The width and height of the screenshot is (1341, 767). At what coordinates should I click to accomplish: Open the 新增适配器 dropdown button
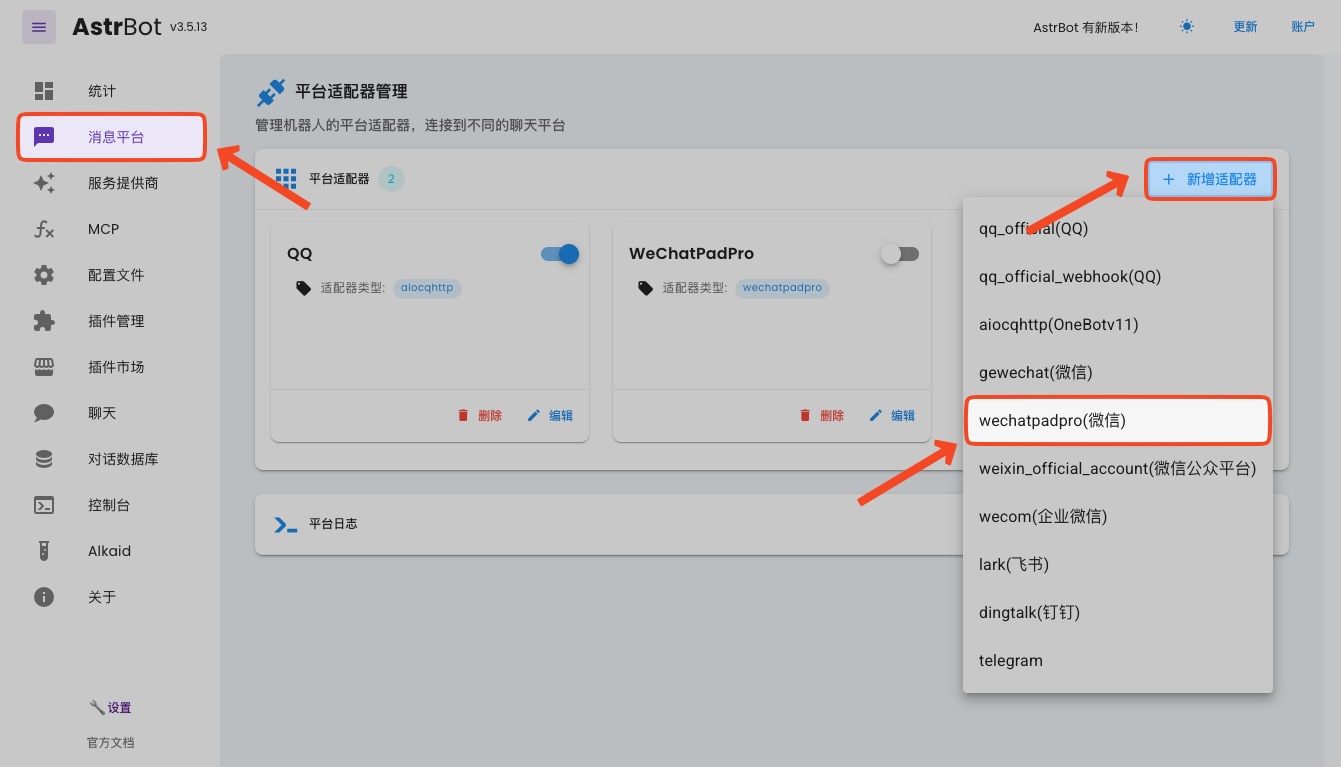pyautogui.click(x=1210, y=180)
